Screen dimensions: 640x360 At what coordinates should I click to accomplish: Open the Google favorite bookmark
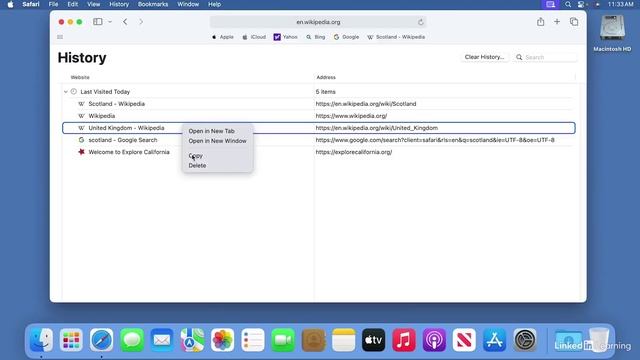pyautogui.click(x=347, y=37)
